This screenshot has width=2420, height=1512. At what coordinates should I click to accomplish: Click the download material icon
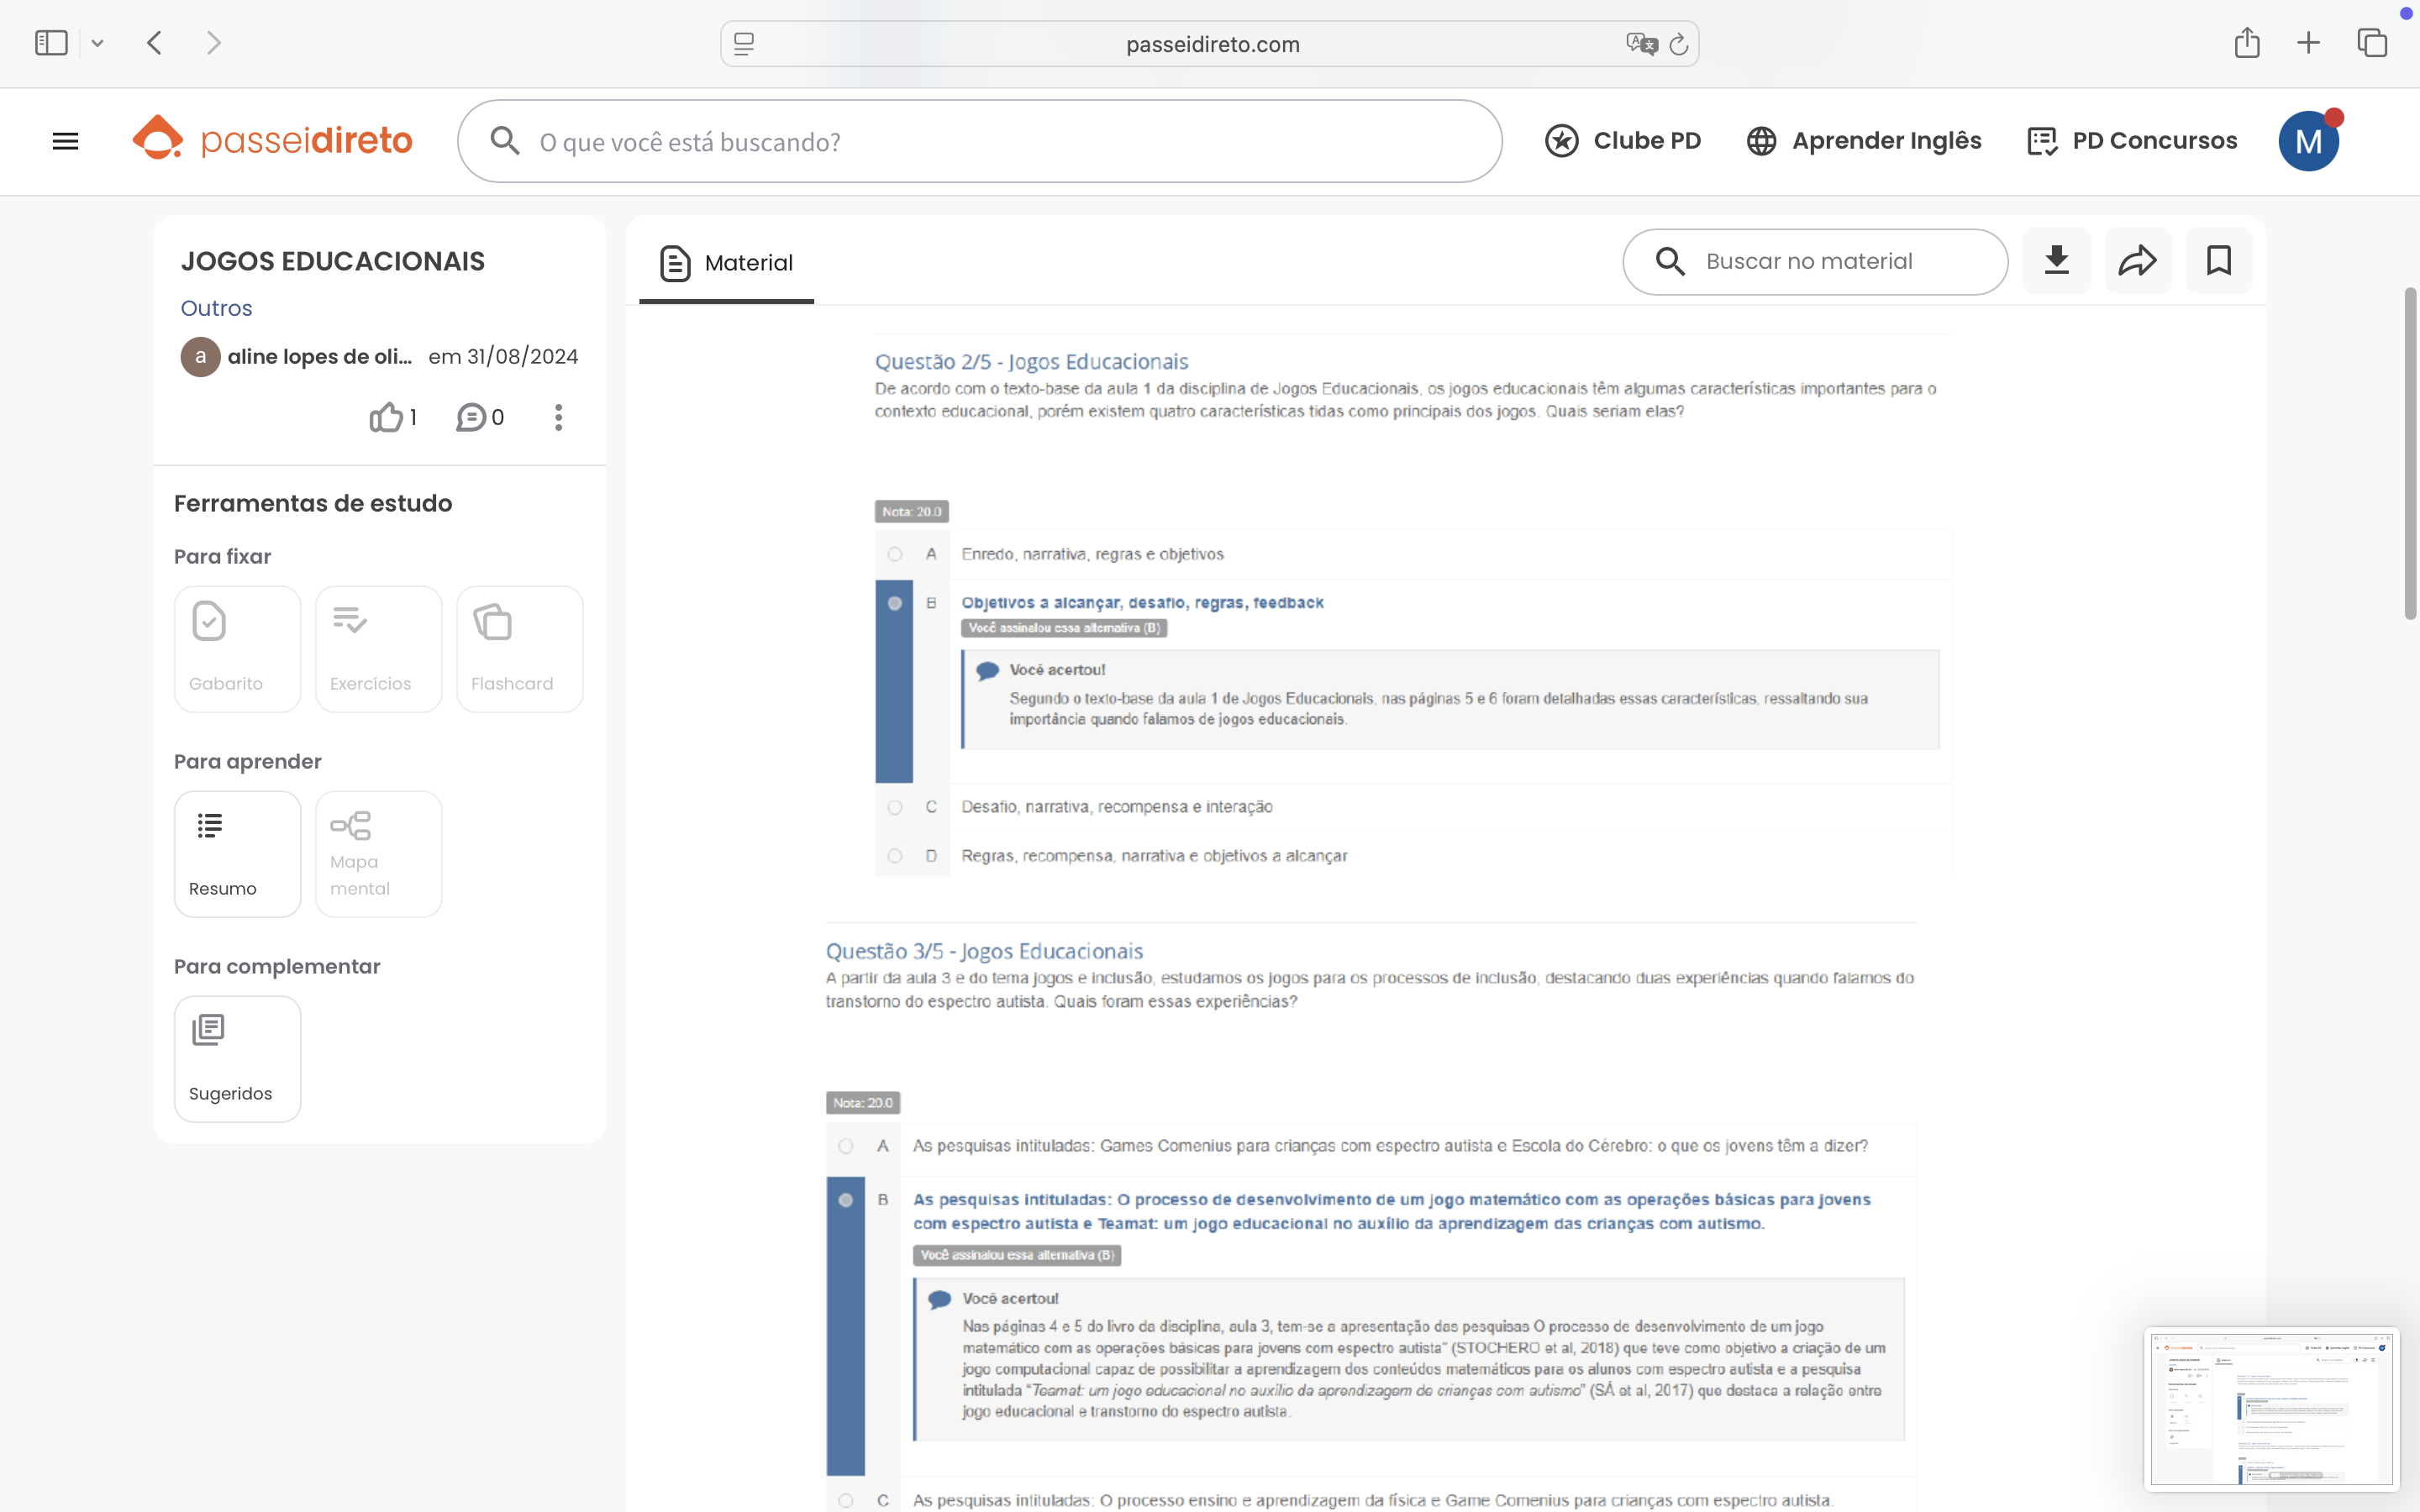click(2056, 261)
